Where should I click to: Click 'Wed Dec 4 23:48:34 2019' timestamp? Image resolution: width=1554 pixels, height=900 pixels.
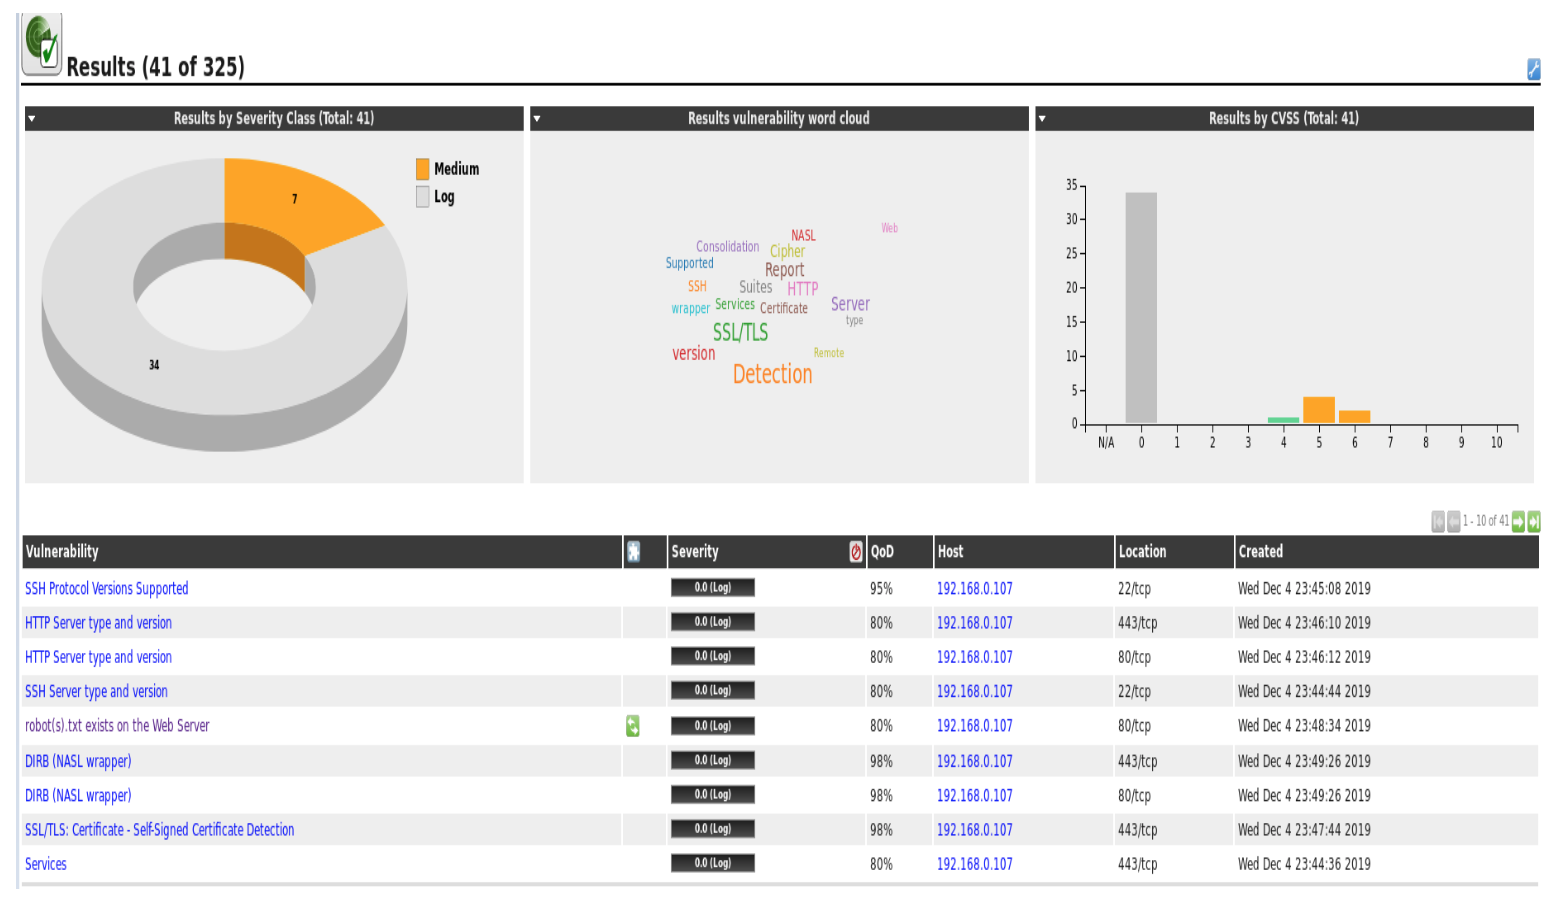pyautogui.click(x=1304, y=725)
